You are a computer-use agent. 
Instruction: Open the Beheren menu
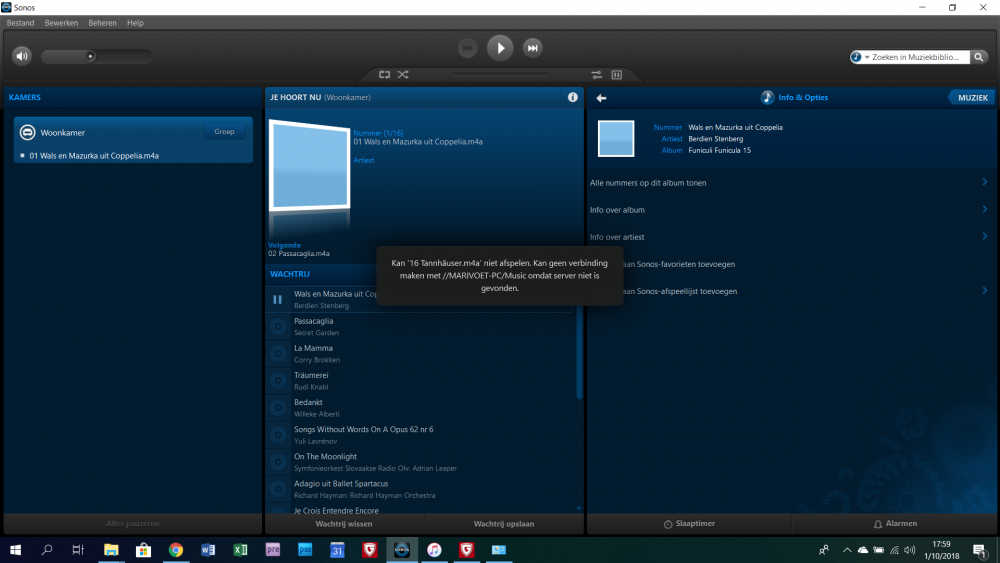point(102,22)
